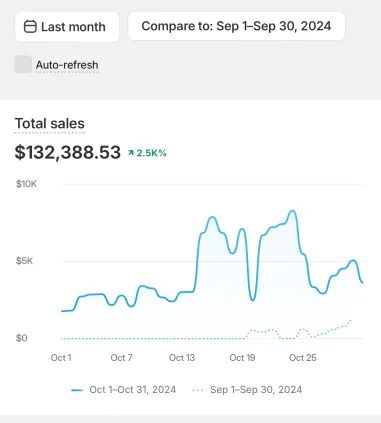Click the calendar icon in Last month button

(30, 27)
